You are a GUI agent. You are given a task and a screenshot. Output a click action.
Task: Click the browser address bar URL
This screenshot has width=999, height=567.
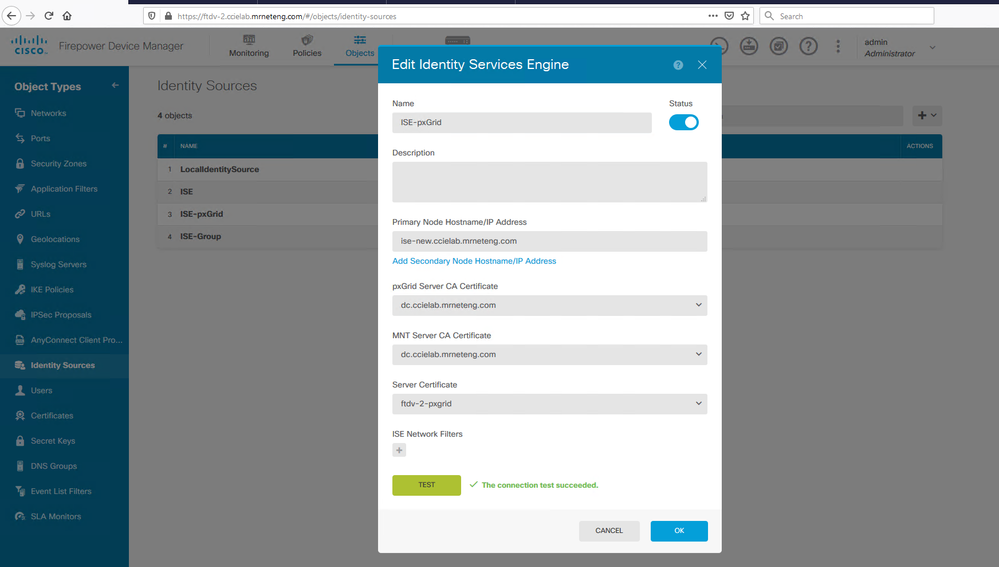point(287,17)
